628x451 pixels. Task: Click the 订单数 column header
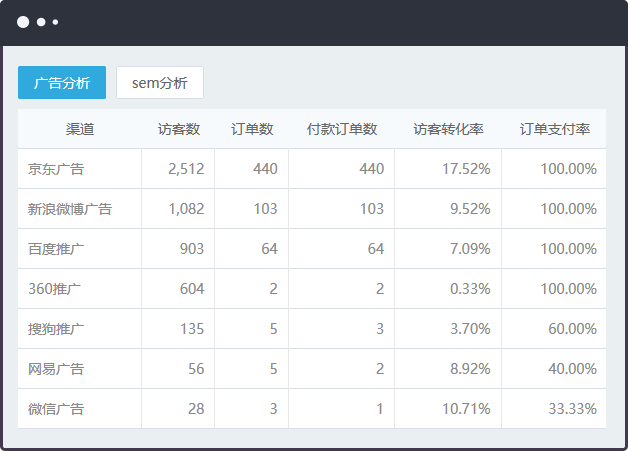coord(252,129)
